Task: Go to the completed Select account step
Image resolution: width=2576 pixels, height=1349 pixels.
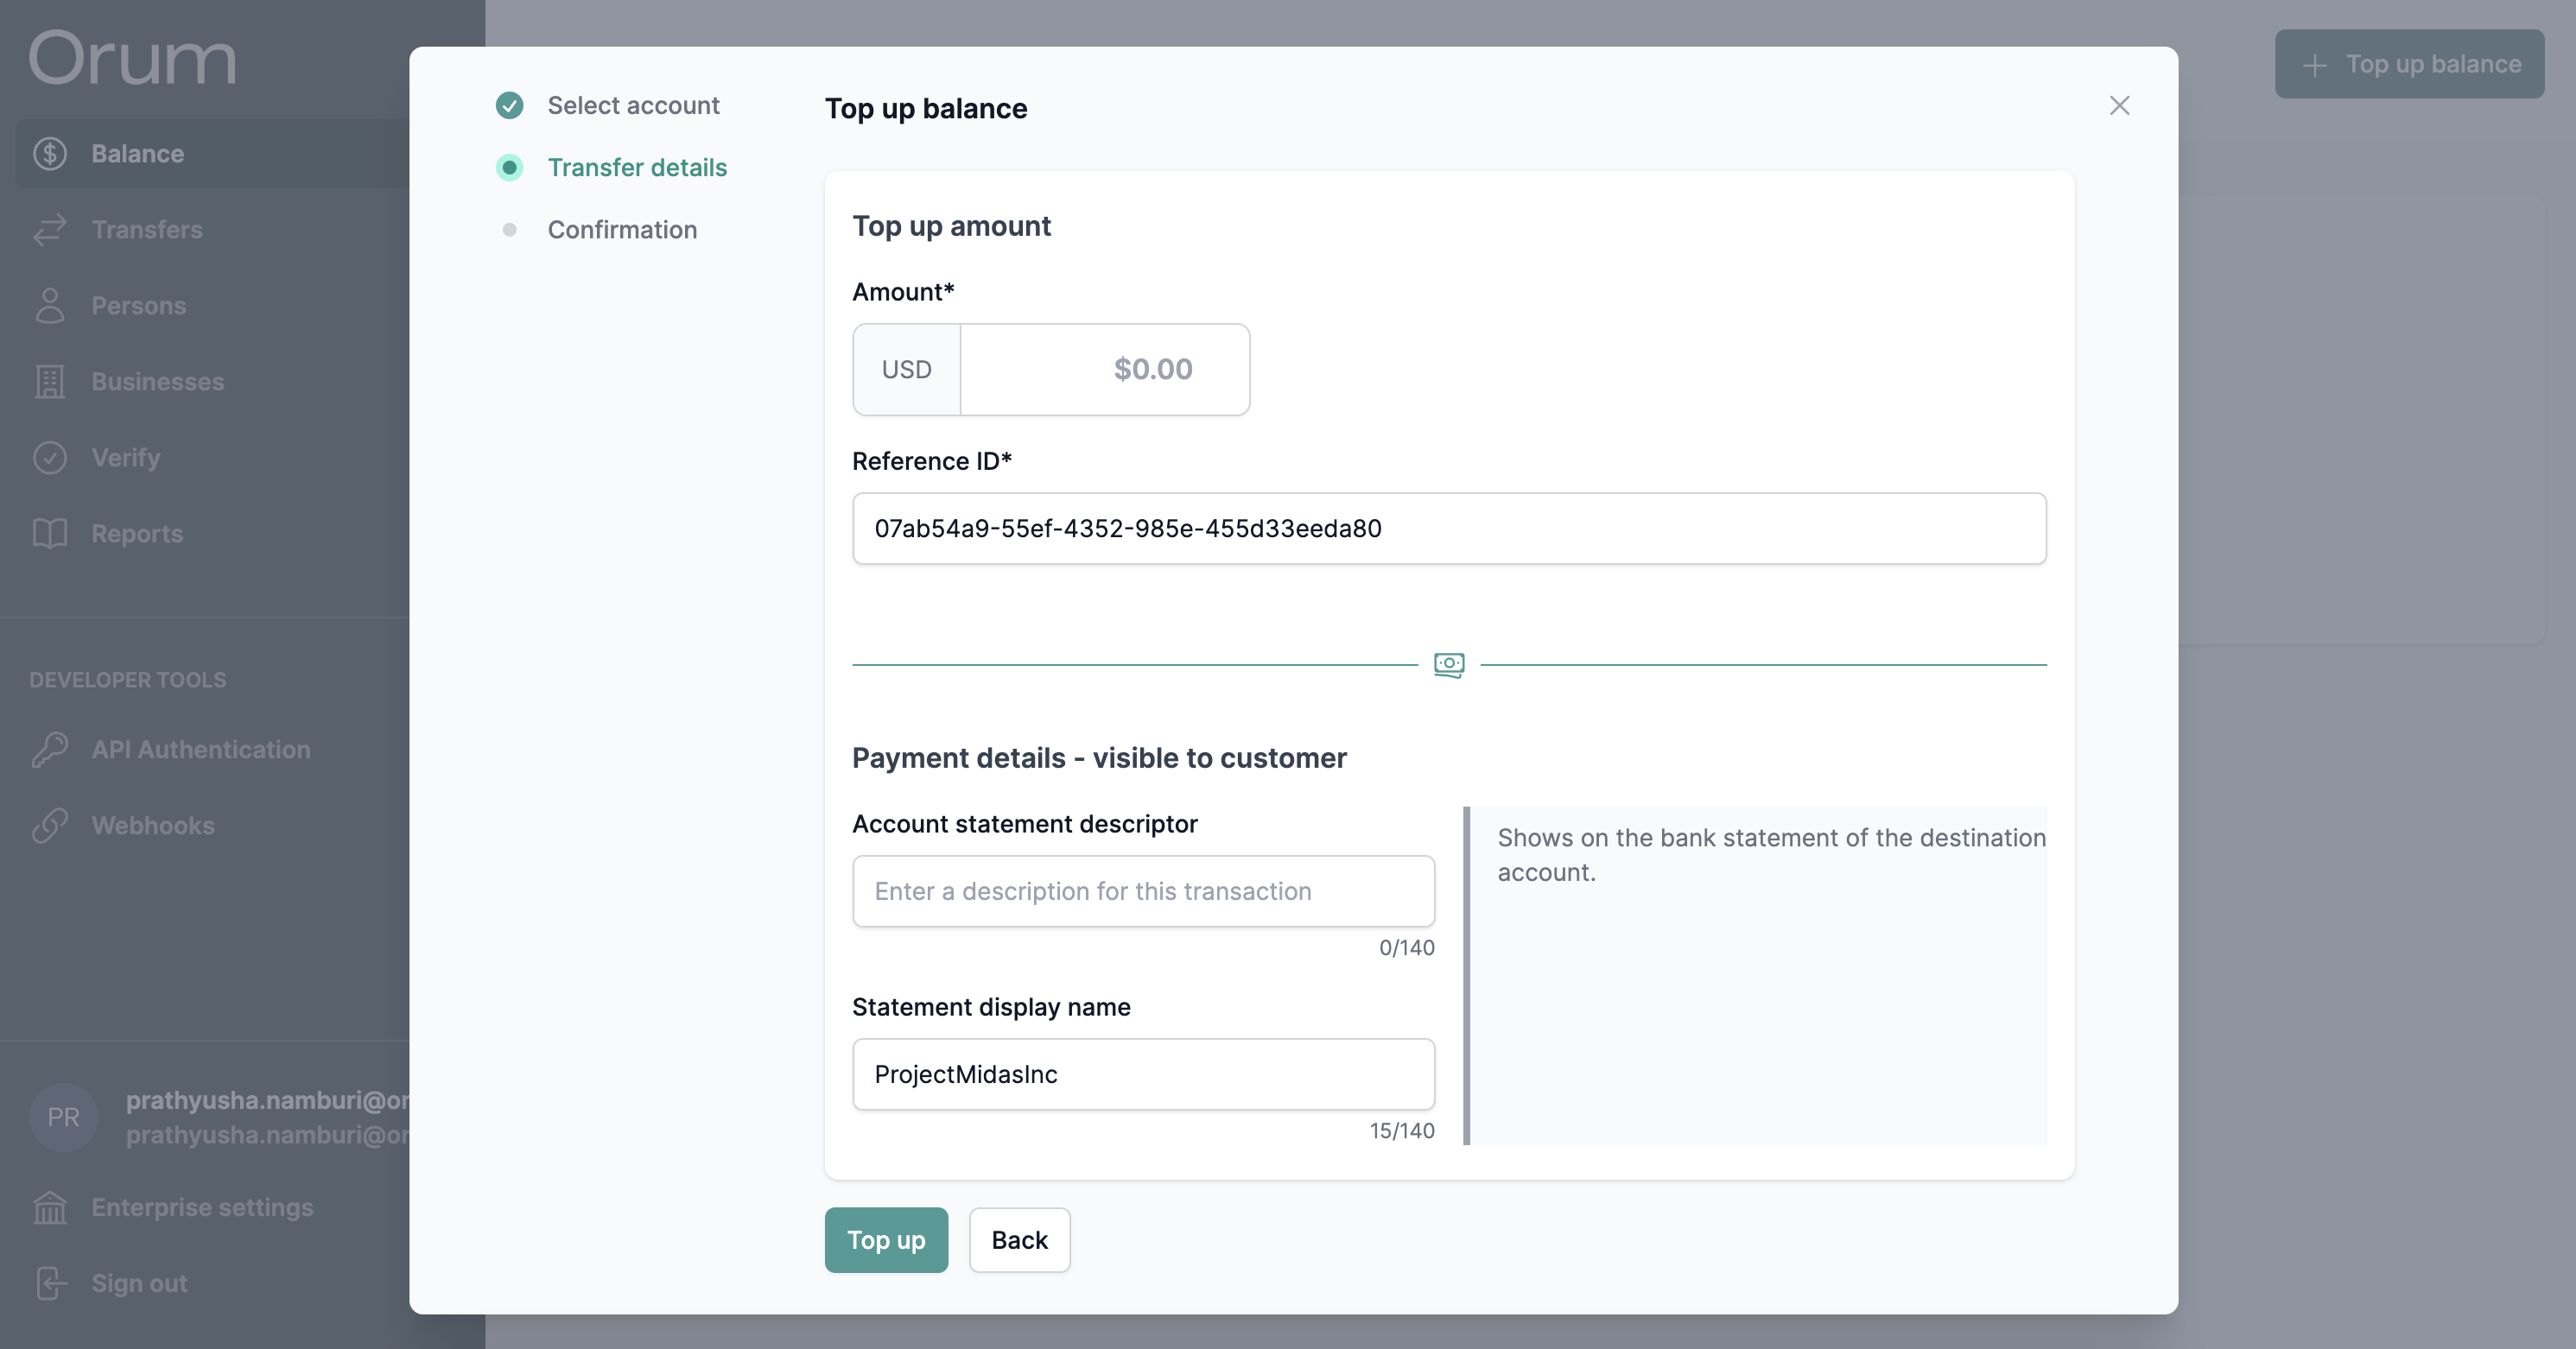Action: [x=632, y=106]
